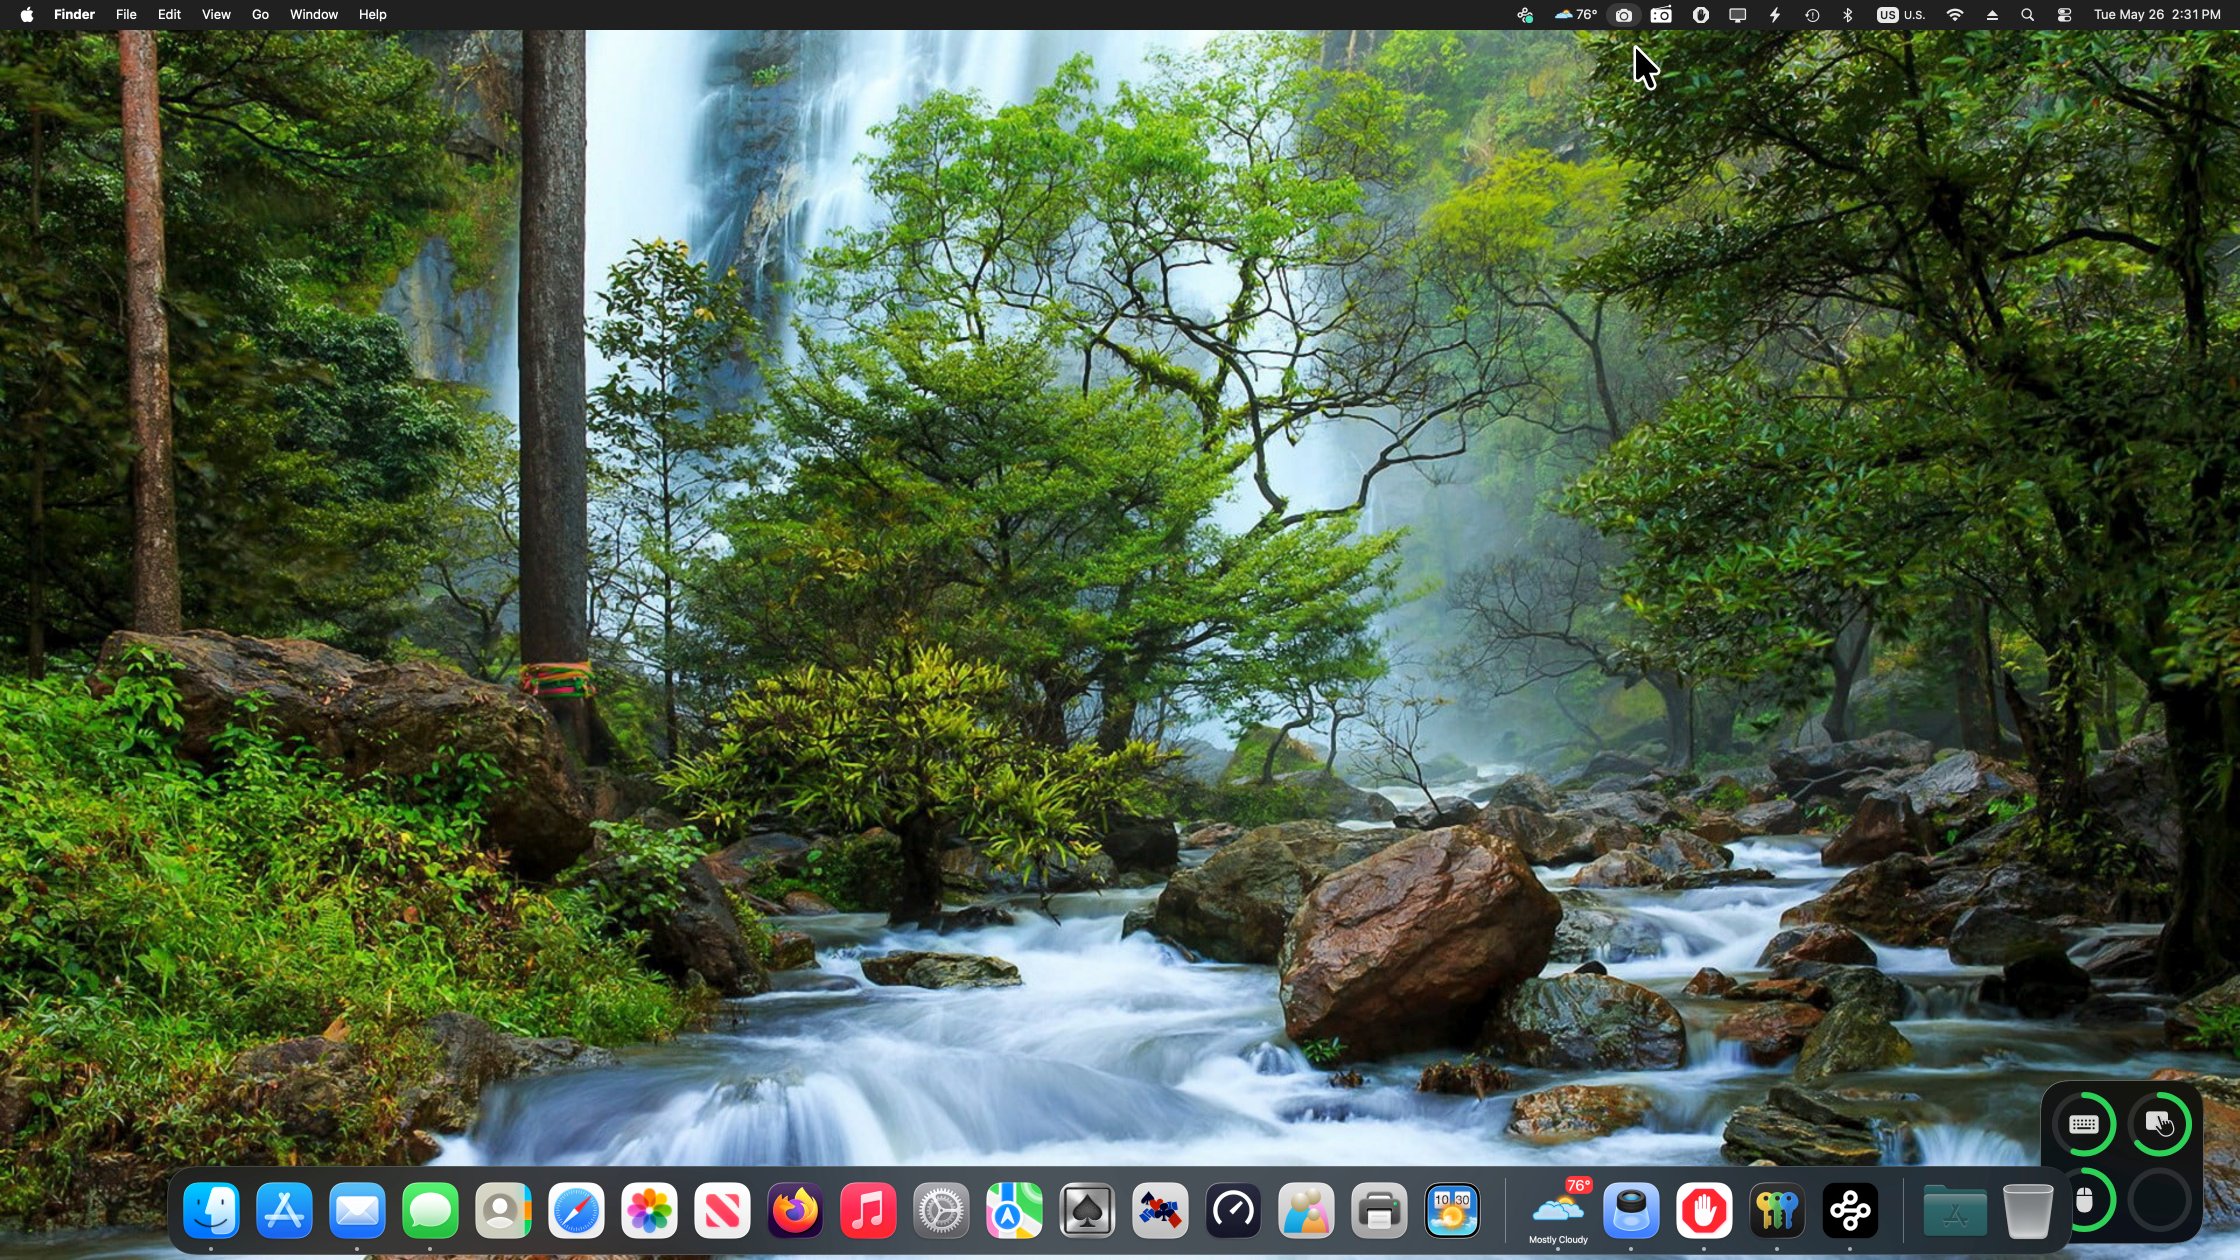The image size is (2240, 1260).
Task: Open the Go menu
Action: 260,15
